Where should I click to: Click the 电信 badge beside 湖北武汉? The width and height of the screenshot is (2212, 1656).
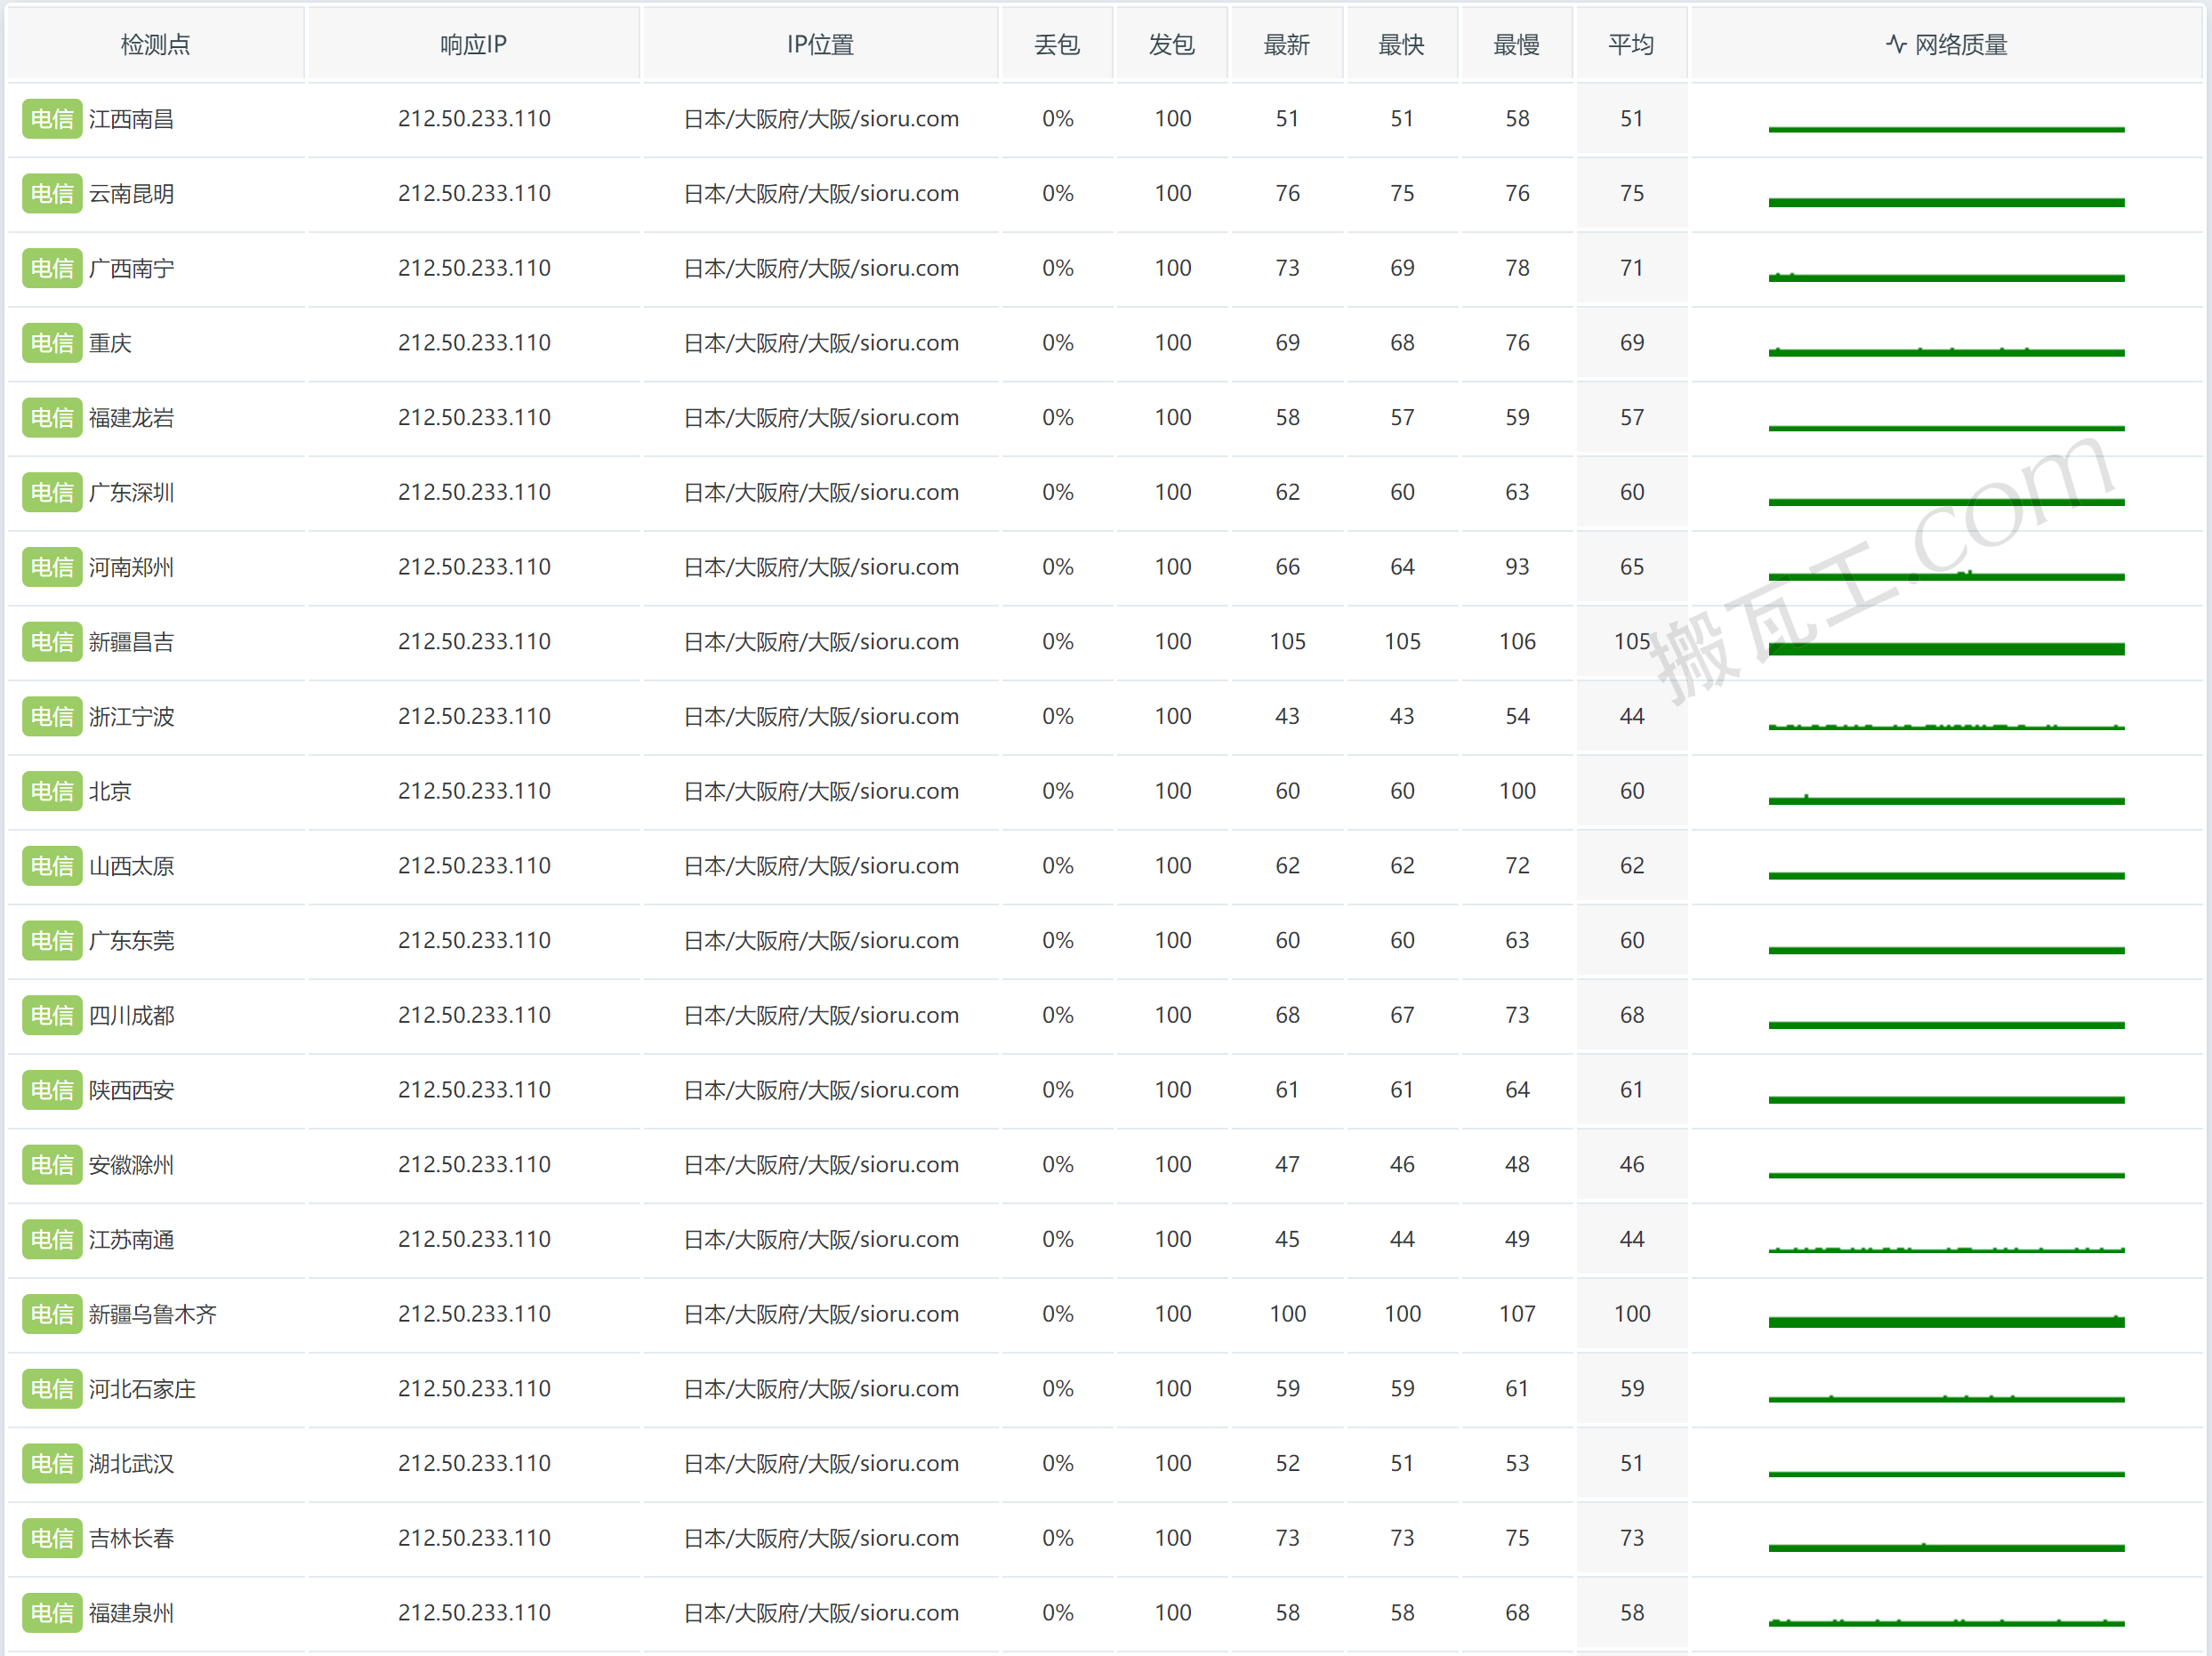pos(52,1464)
